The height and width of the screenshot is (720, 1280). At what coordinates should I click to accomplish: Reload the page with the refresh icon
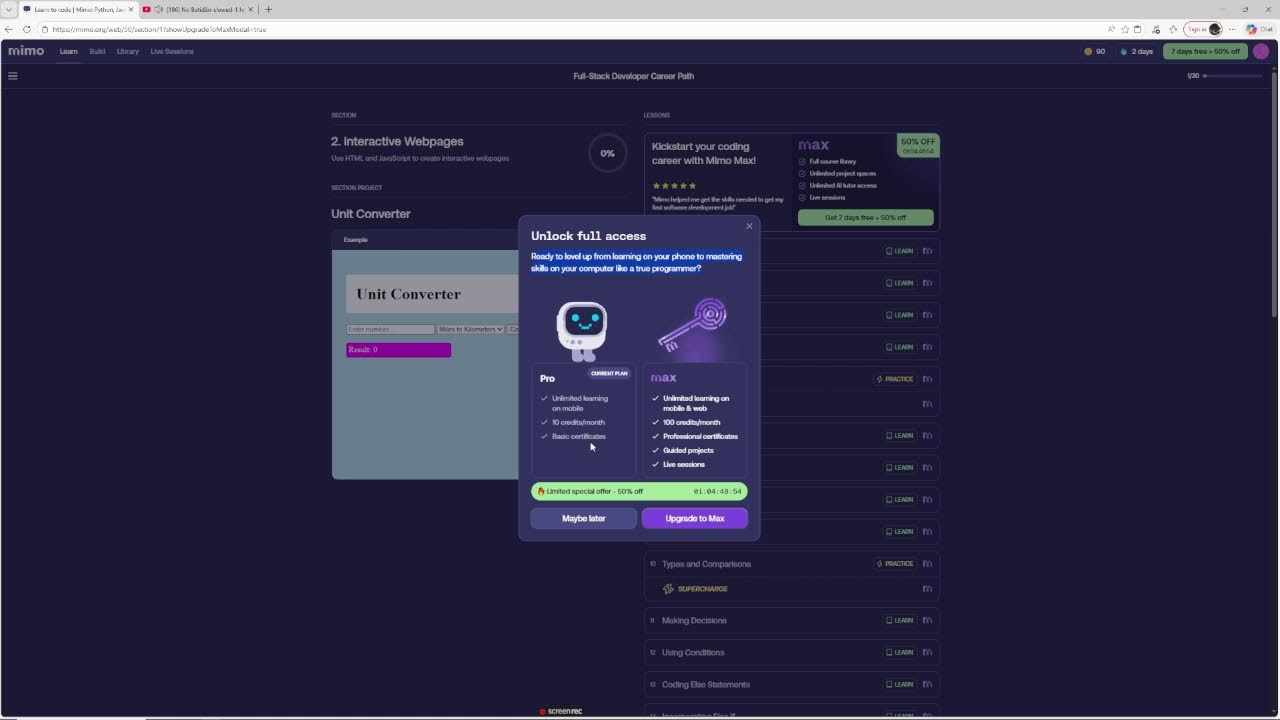click(x=27, y=29)
